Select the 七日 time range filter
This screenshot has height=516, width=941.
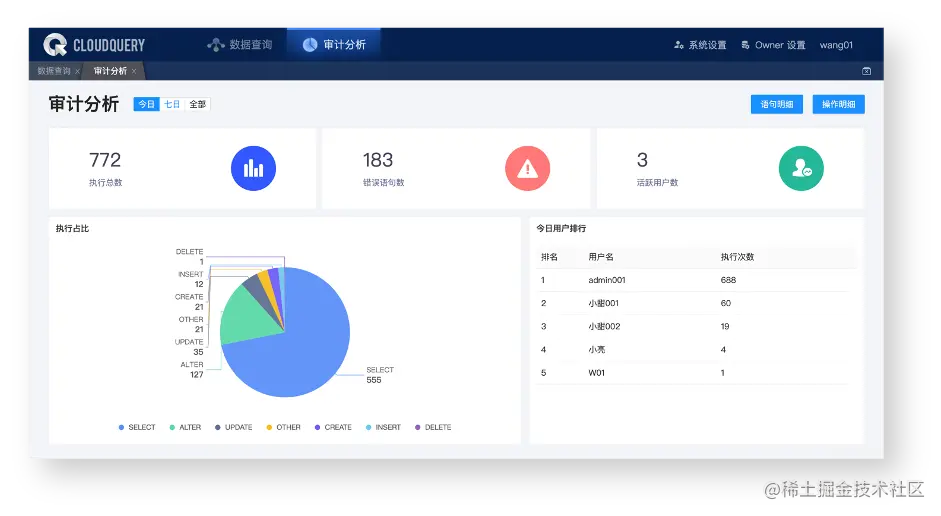click(172, 104)
